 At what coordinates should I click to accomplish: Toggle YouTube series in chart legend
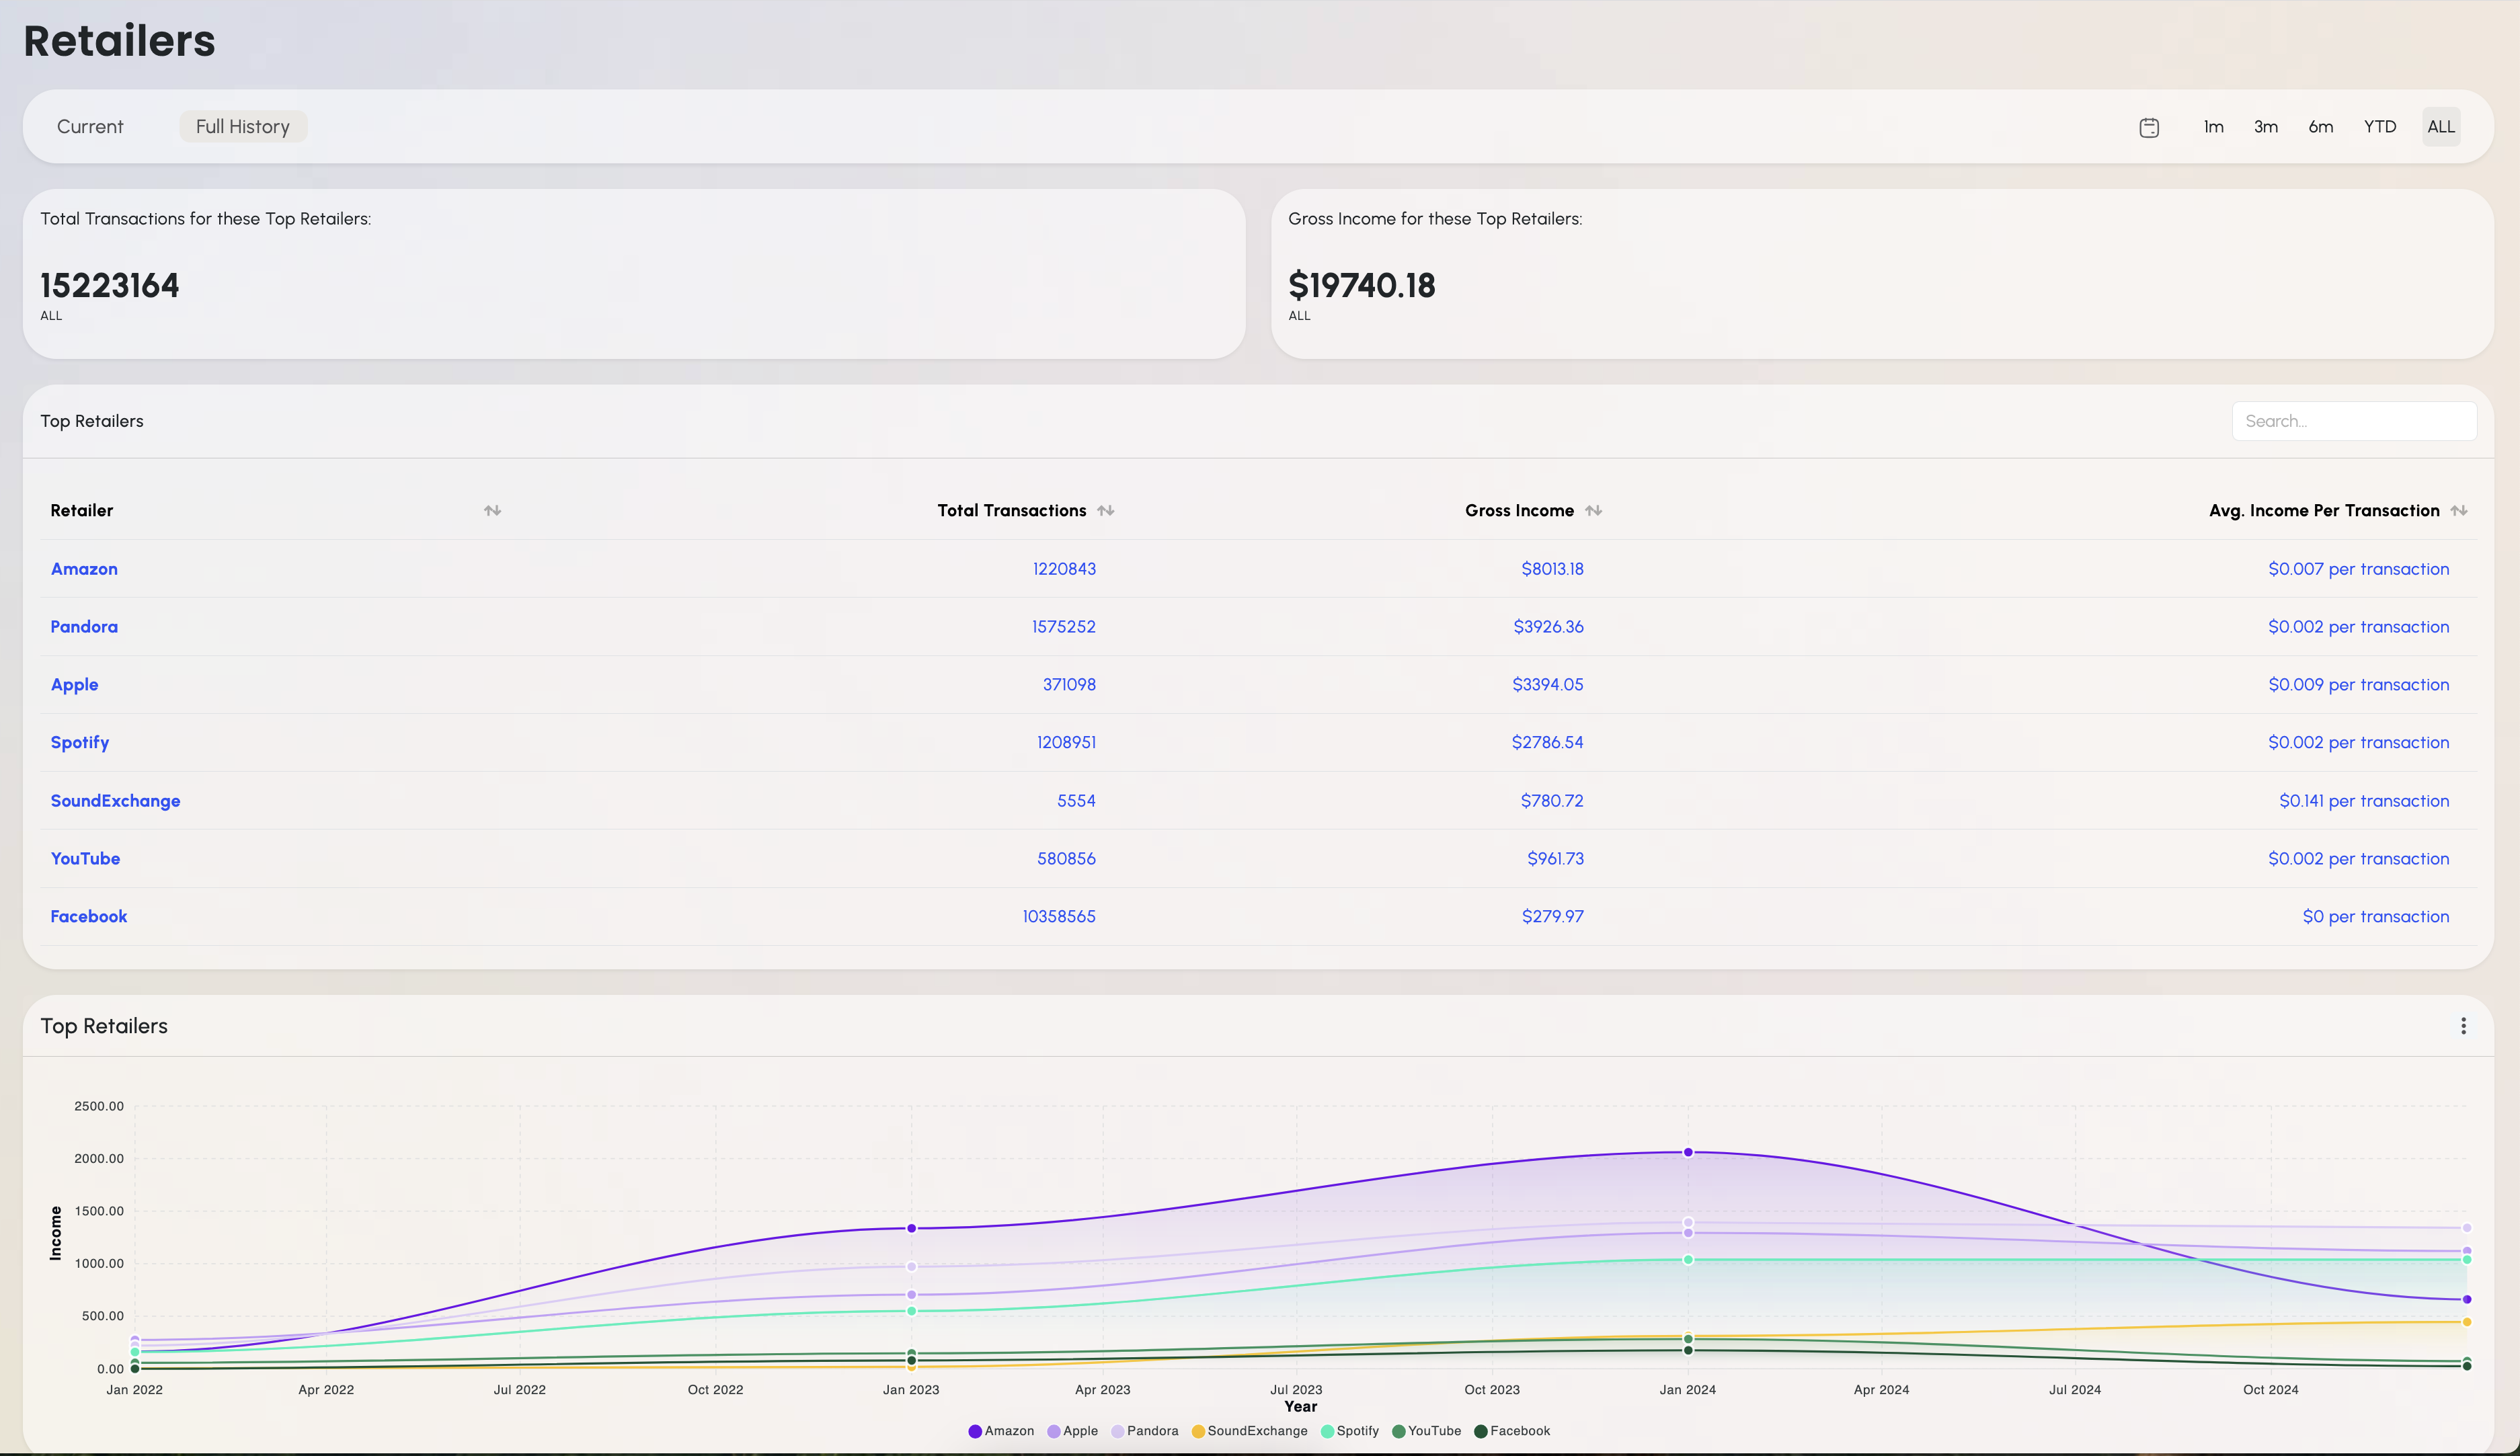pyautogui.click(x=1426, y=1431)
